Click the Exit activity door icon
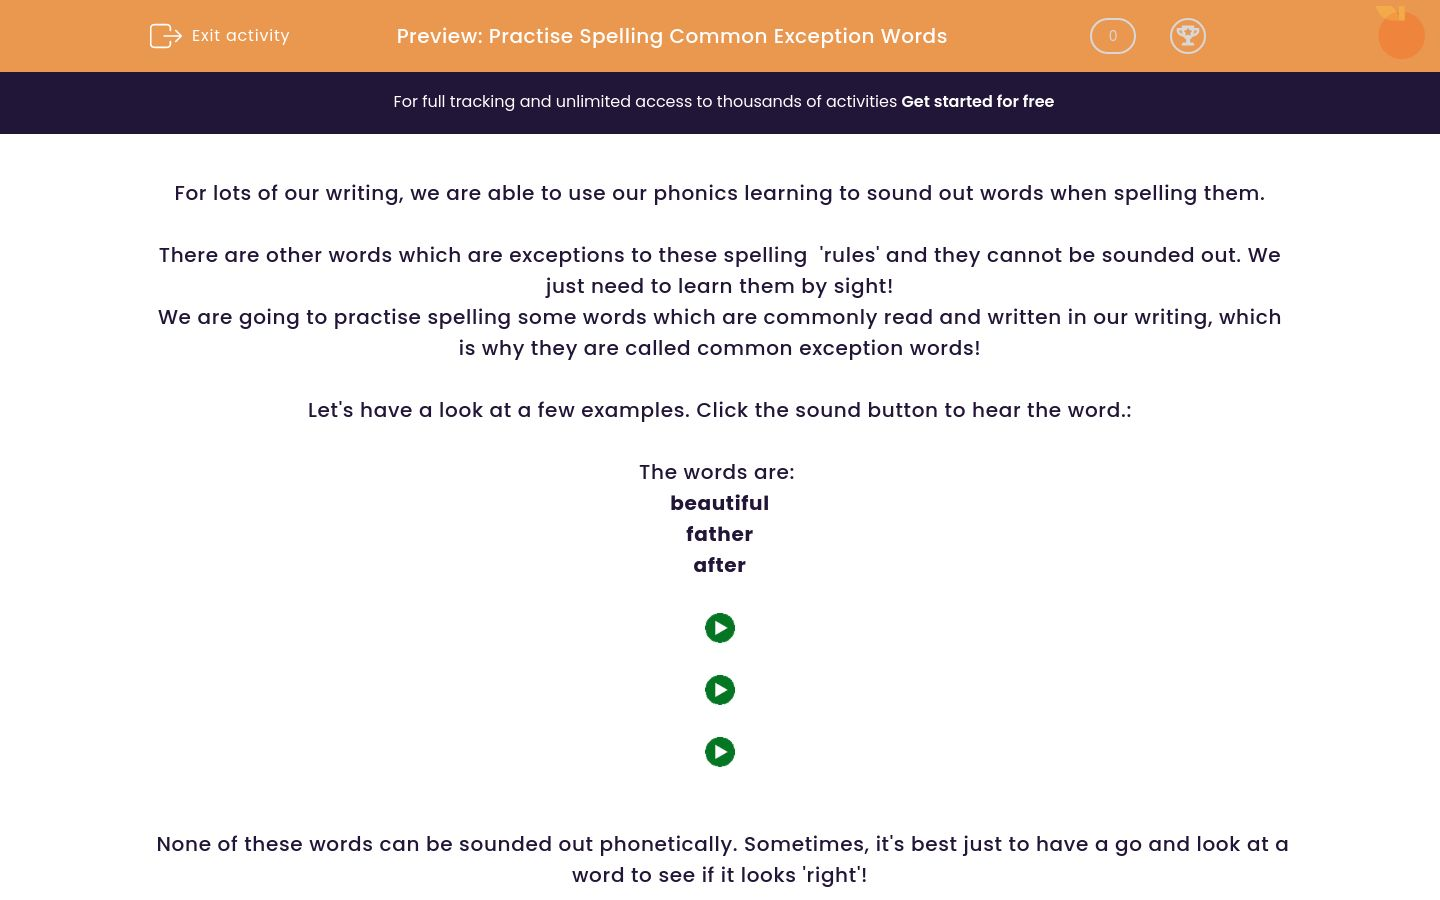The height and width of the screenshot is (900, 1440). point(166,36)
